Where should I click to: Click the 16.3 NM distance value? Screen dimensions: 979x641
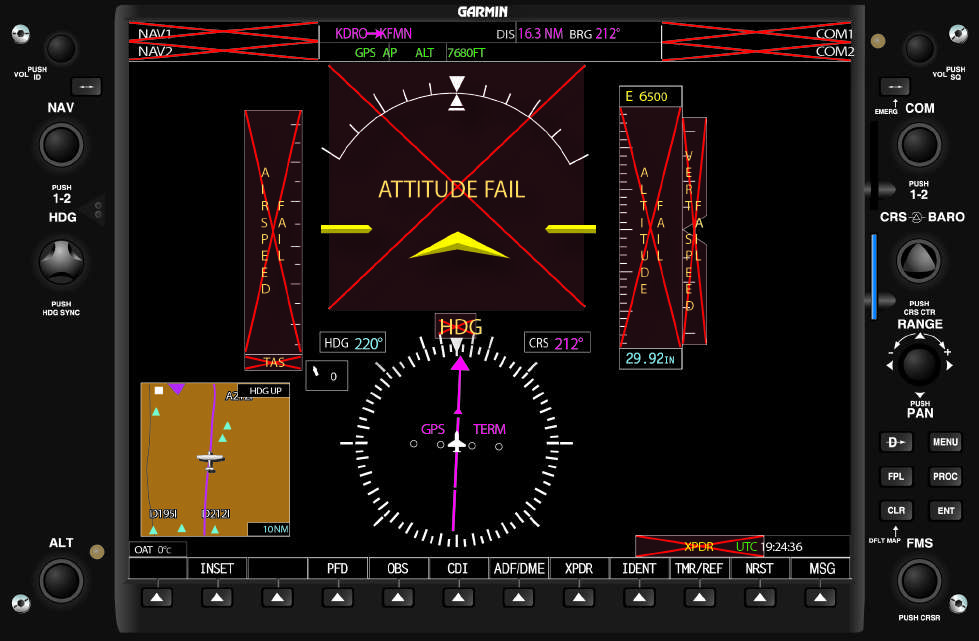[x=540, y=34]
